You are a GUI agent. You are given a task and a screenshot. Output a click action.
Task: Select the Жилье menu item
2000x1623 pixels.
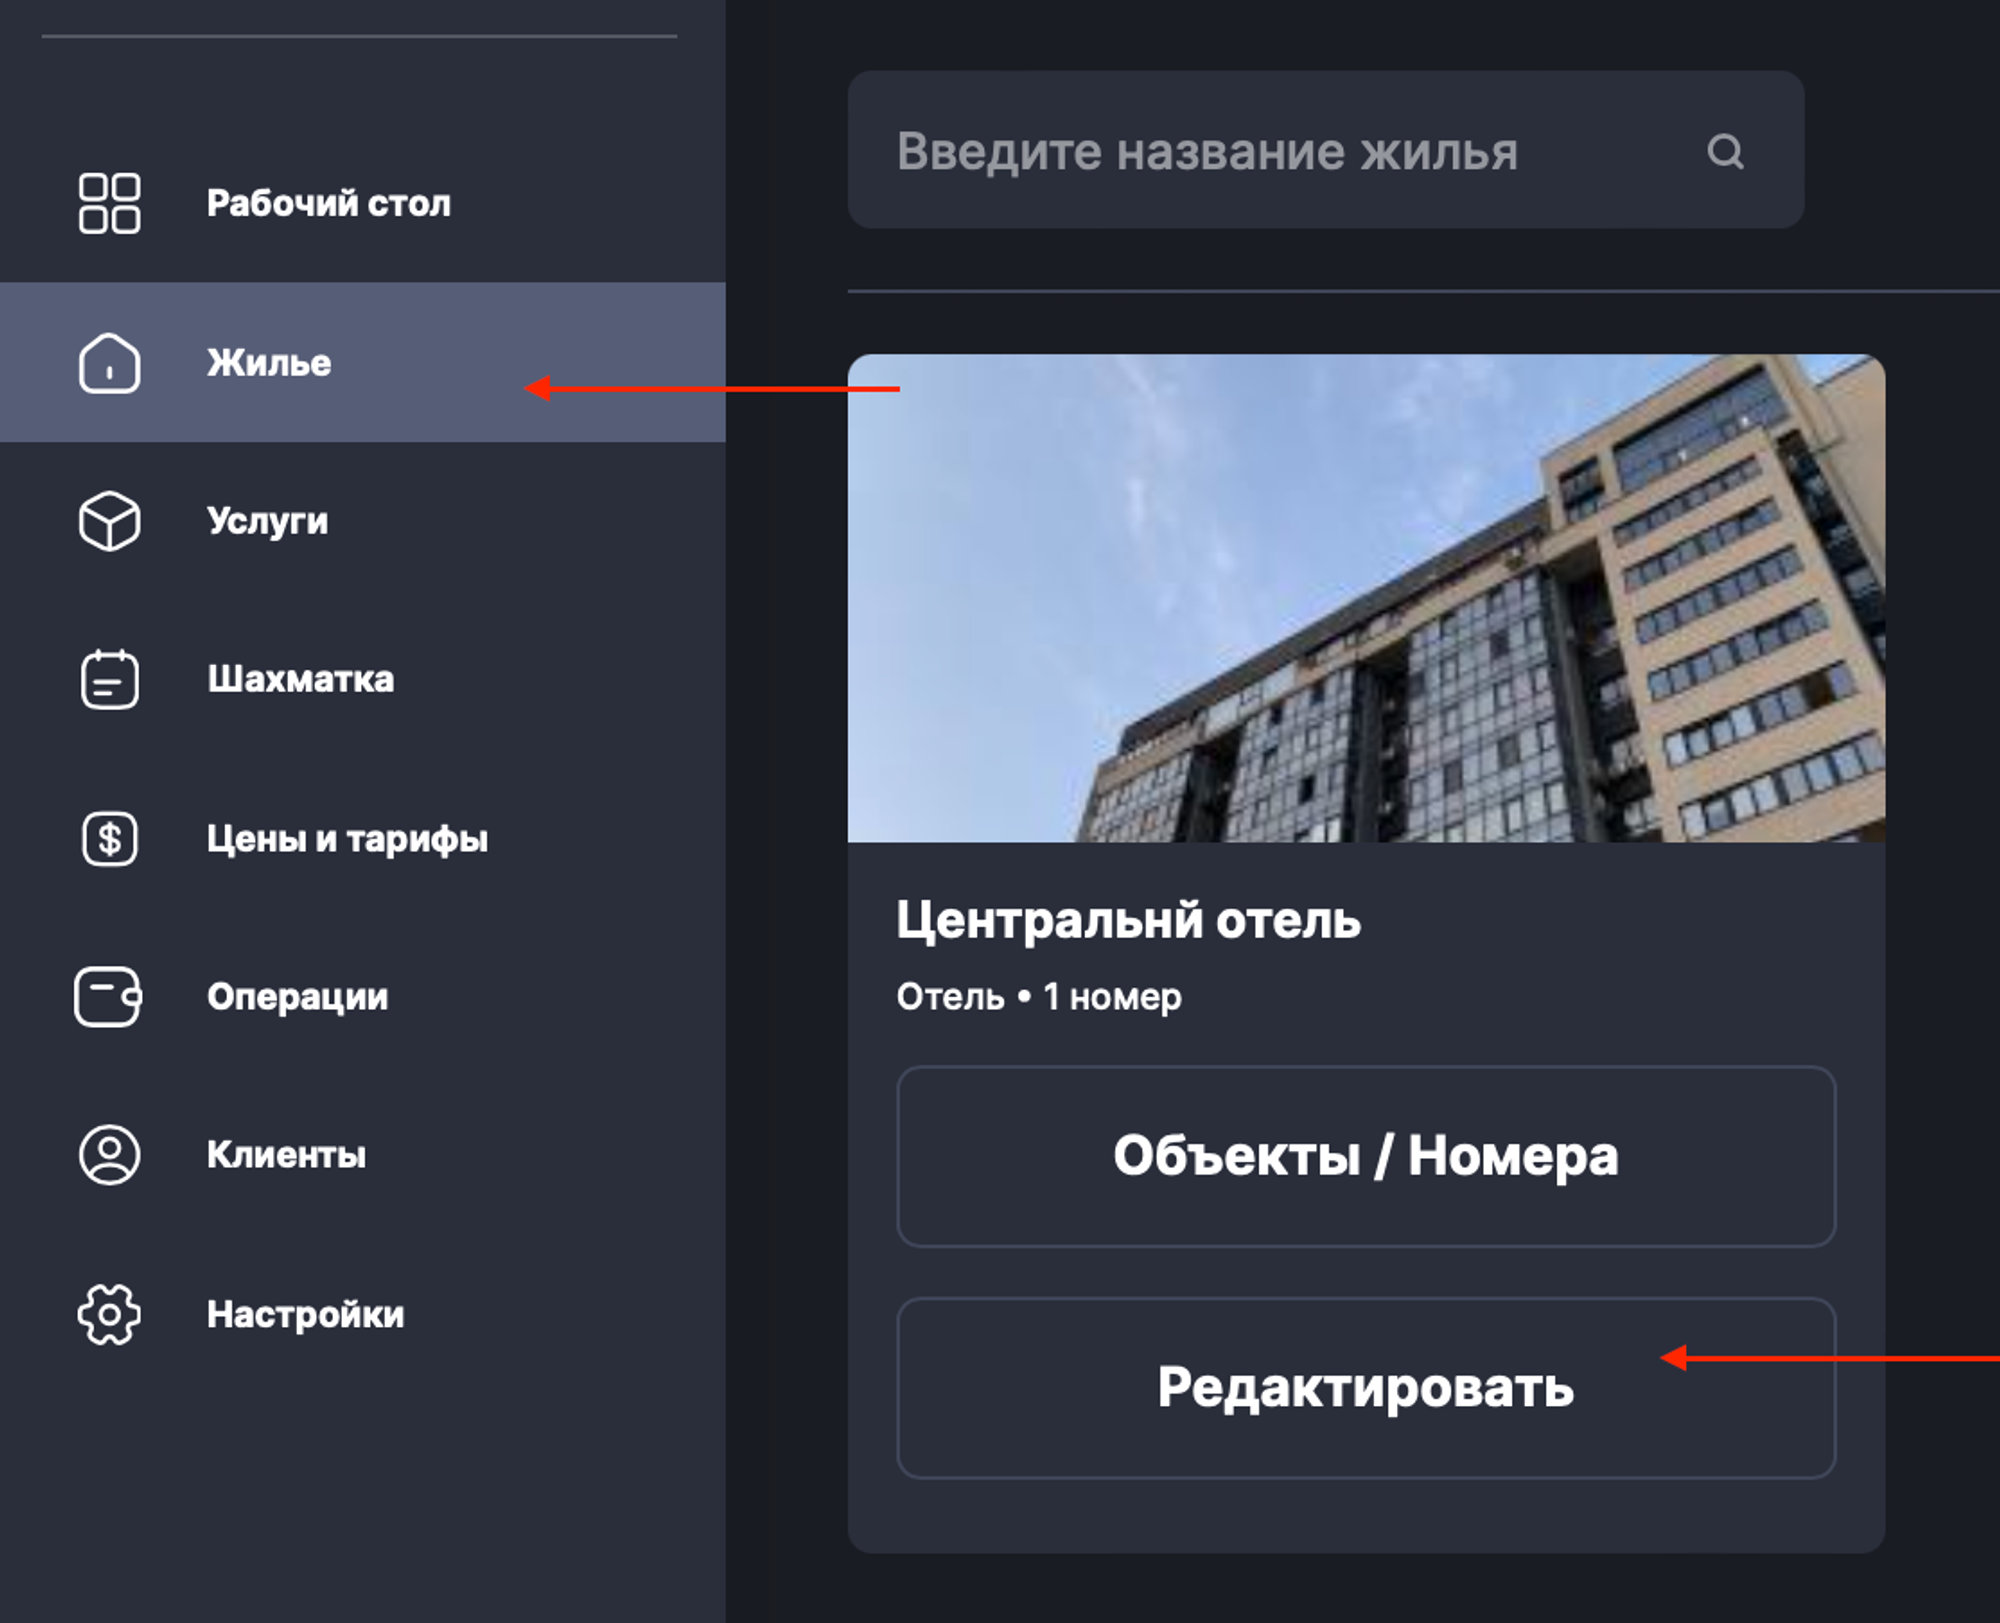[363, 362]
